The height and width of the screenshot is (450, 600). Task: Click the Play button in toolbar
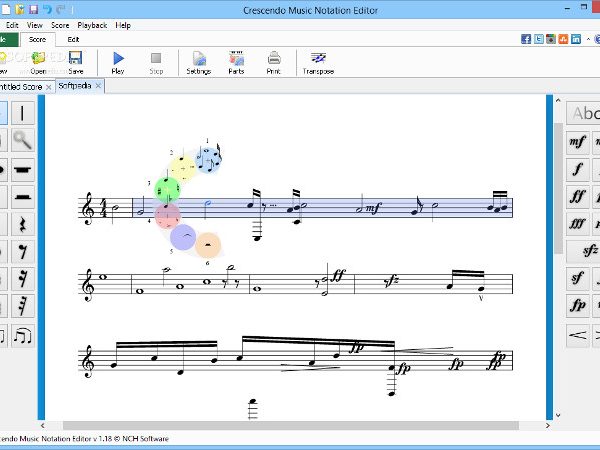pyautogui.click(x=118, y=62)
